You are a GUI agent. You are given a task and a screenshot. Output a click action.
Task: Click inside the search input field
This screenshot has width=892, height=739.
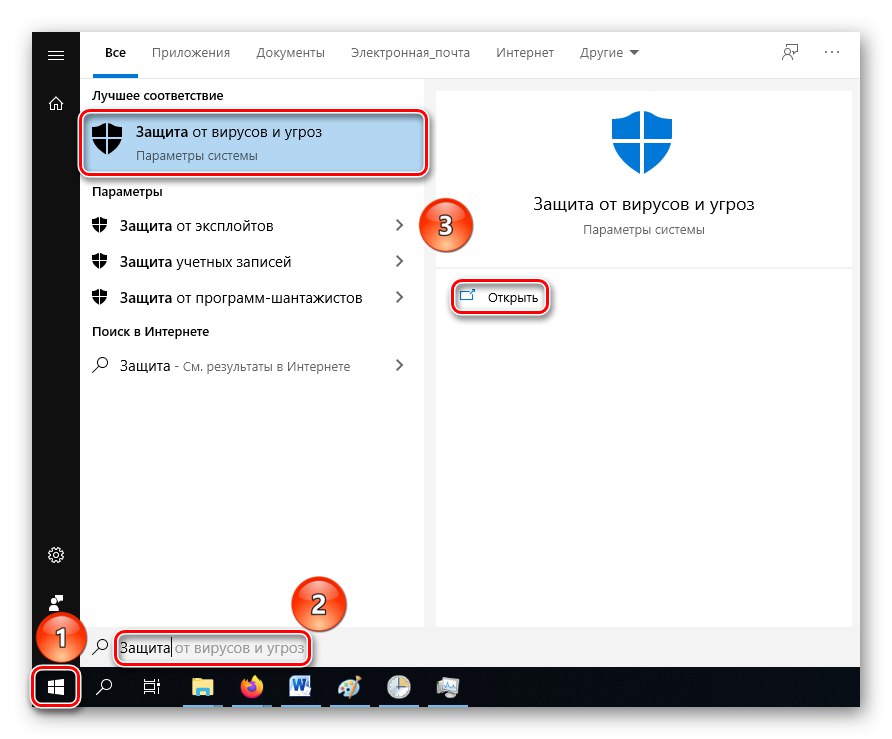click(x=213, y=648)
